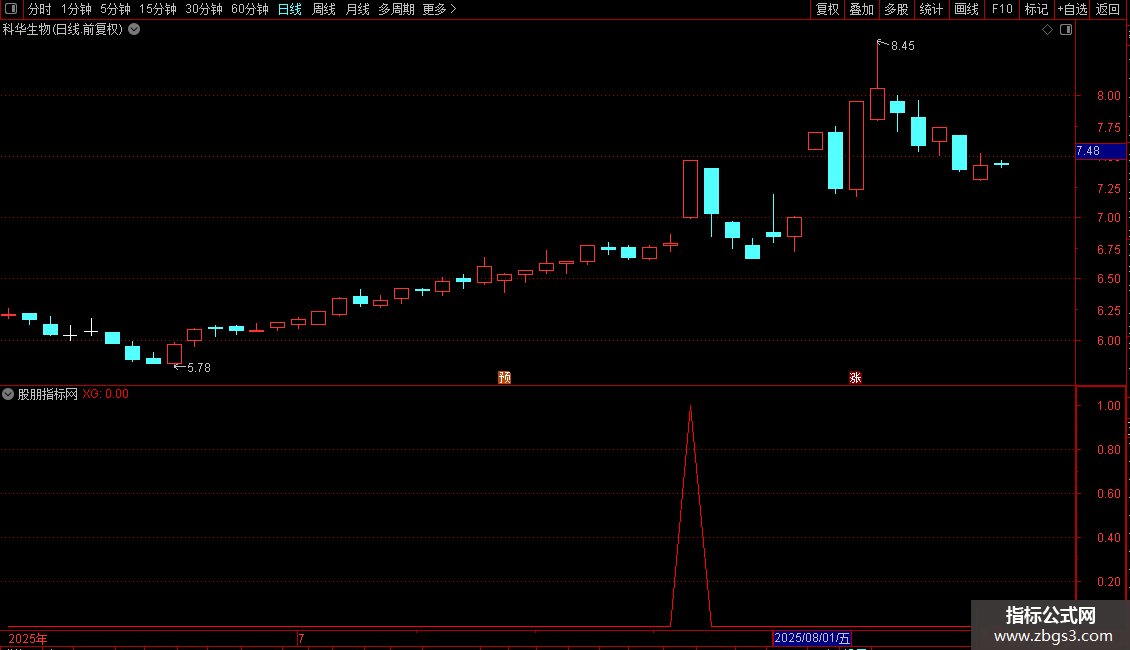The height and width of the screenshot is (650, 1130).
Task: Click the 股朋指标网 indicator name
Action: (48, 394)
